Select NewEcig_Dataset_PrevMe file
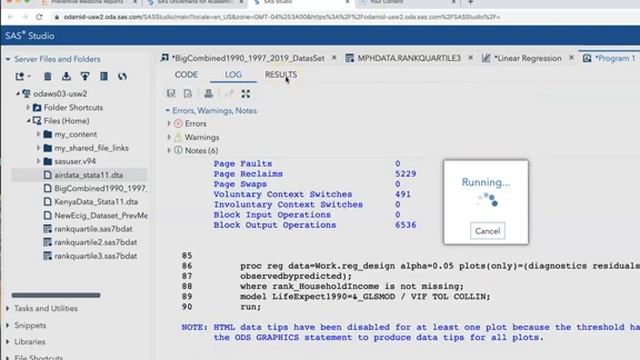The image size is (640, 360). point(101,215)
